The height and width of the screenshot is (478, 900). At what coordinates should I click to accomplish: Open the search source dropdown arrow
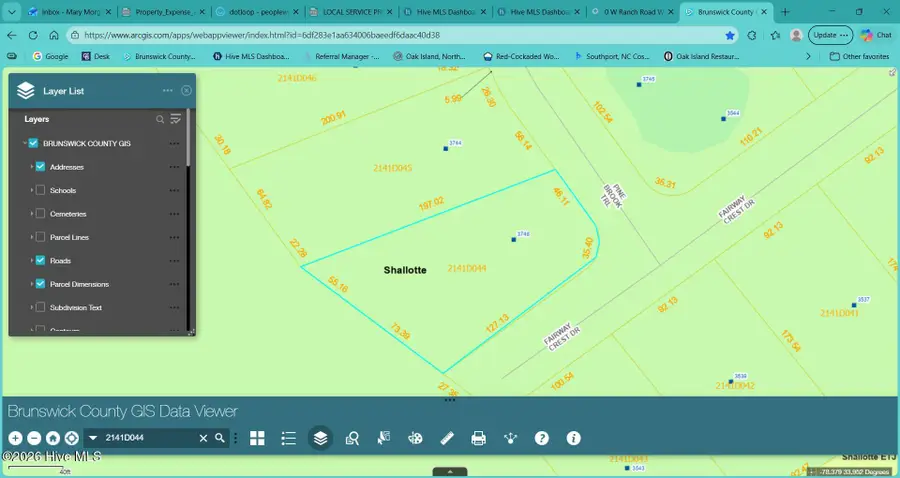tap(93, 438)
